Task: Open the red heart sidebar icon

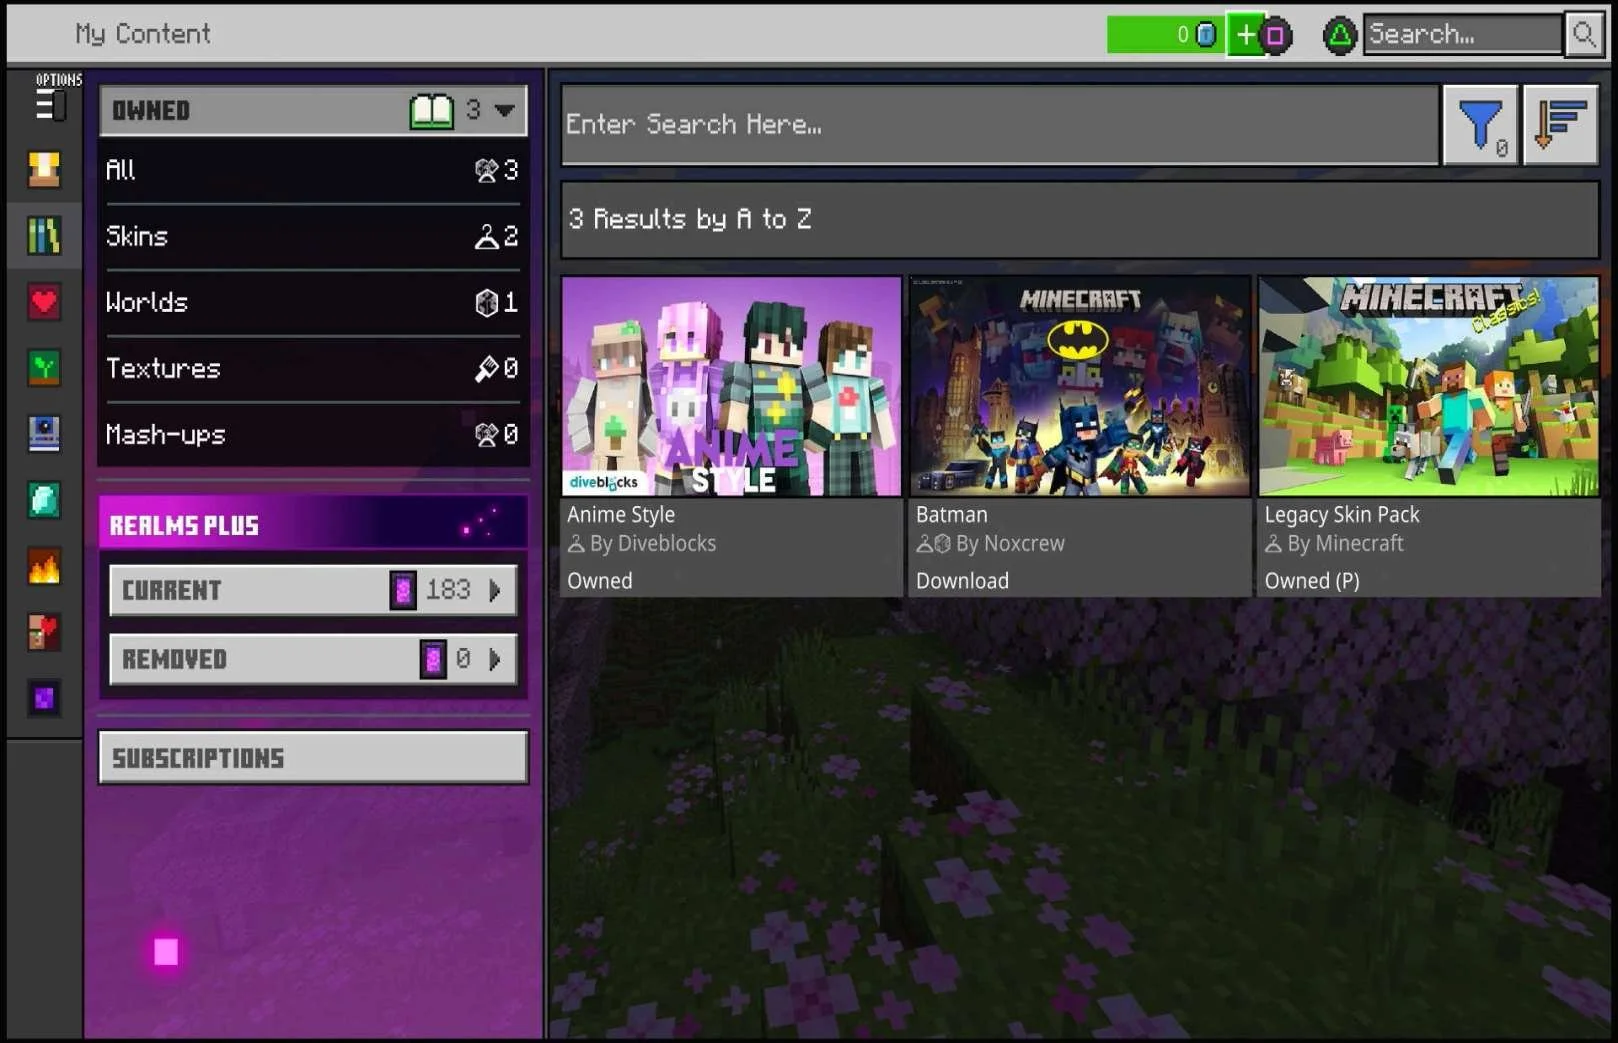Action: 44,302
